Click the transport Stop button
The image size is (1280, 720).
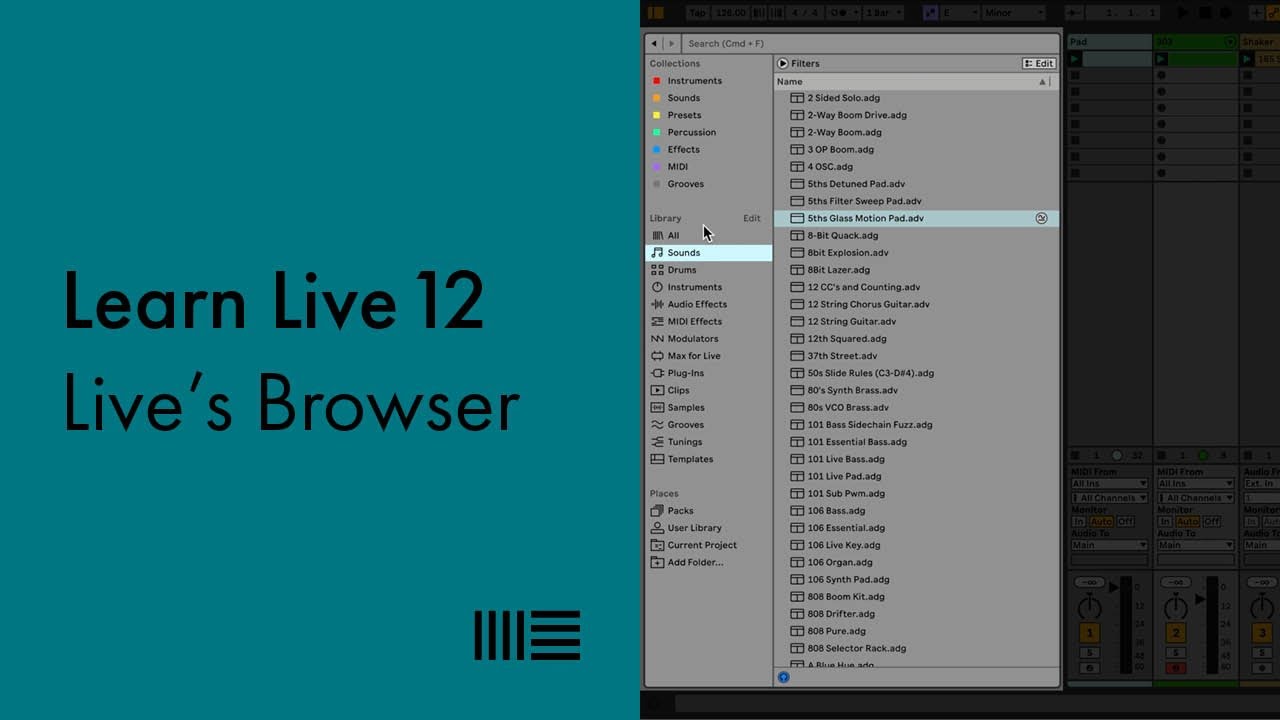pyautogui.click(x=1205, y=13)
